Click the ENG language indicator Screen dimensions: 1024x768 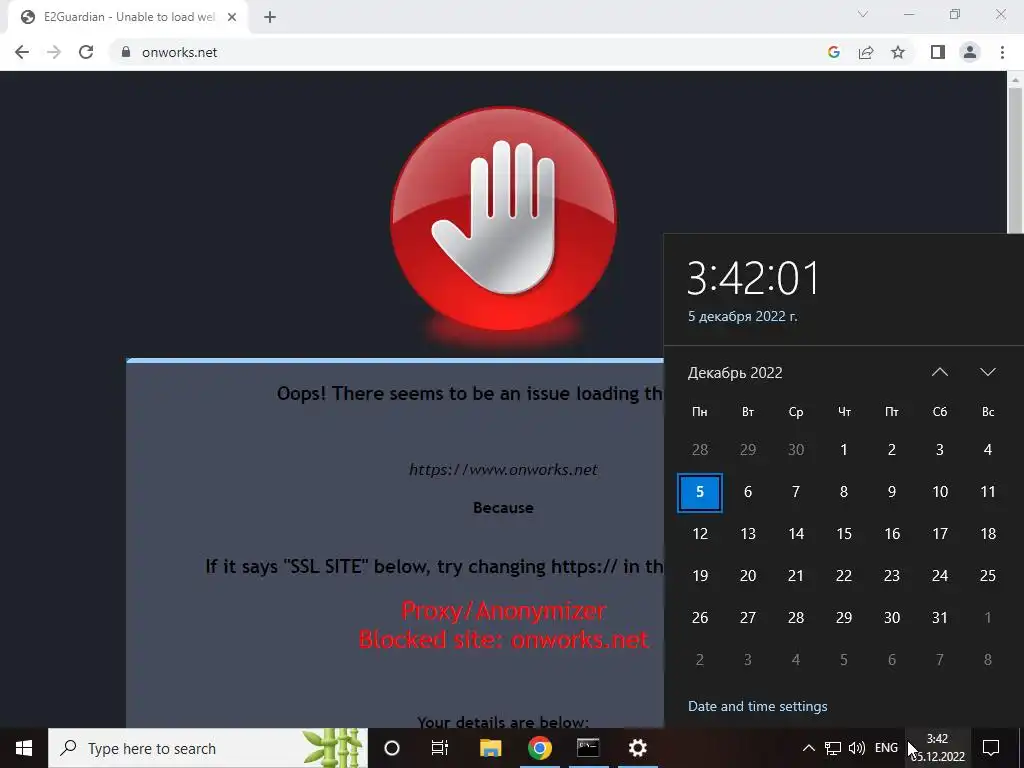(x=886, y=748)
